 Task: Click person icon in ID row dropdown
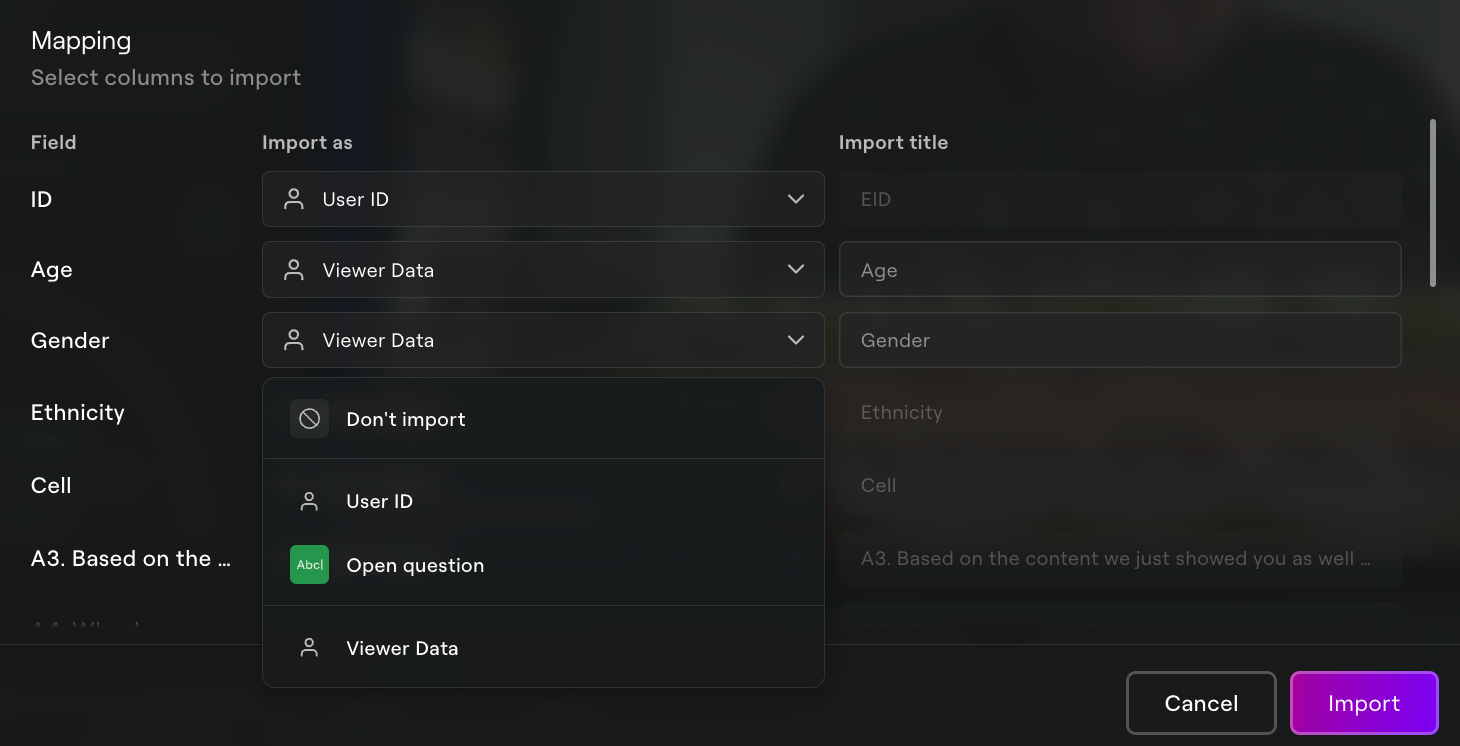[293, 199]
